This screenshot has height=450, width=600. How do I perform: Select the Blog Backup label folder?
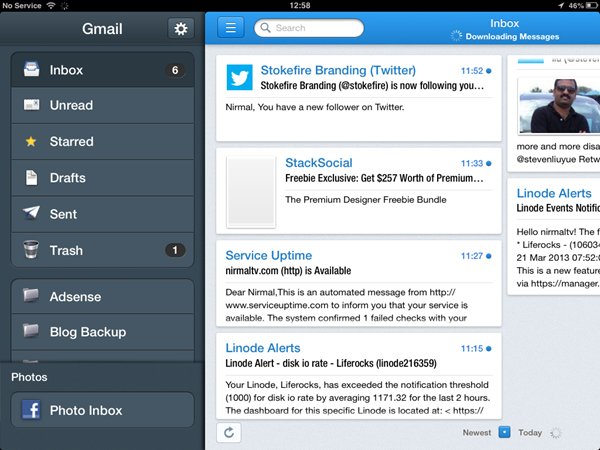(x=103, y=332)
